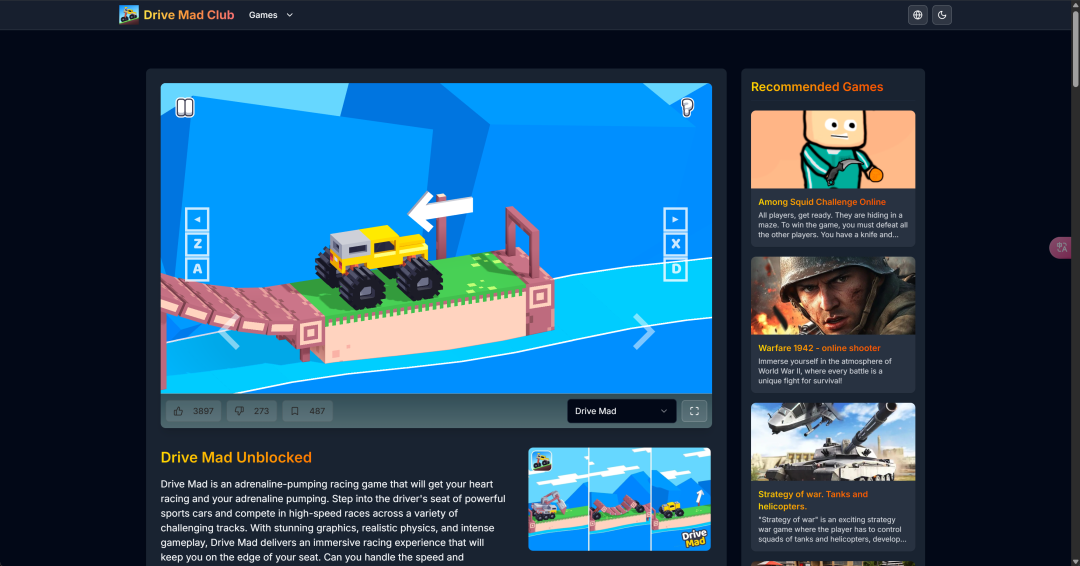
Task: Click the Drive Mad description paragraph
Action: click(333, 521)
